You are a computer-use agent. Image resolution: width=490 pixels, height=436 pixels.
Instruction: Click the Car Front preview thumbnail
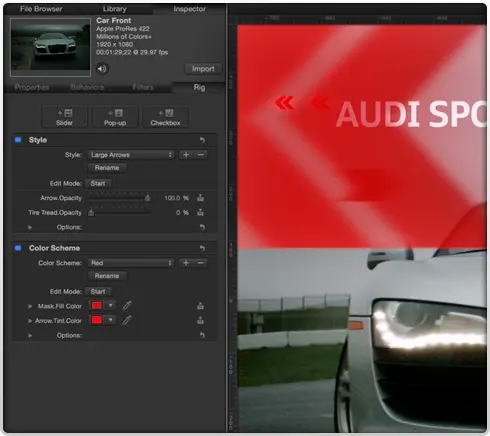50,47
